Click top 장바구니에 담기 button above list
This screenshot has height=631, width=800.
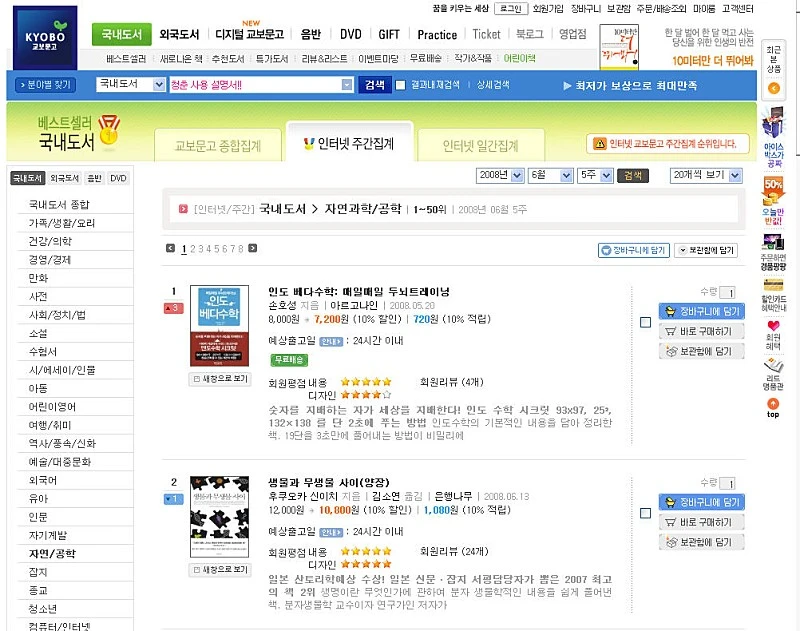coord(634,250)
